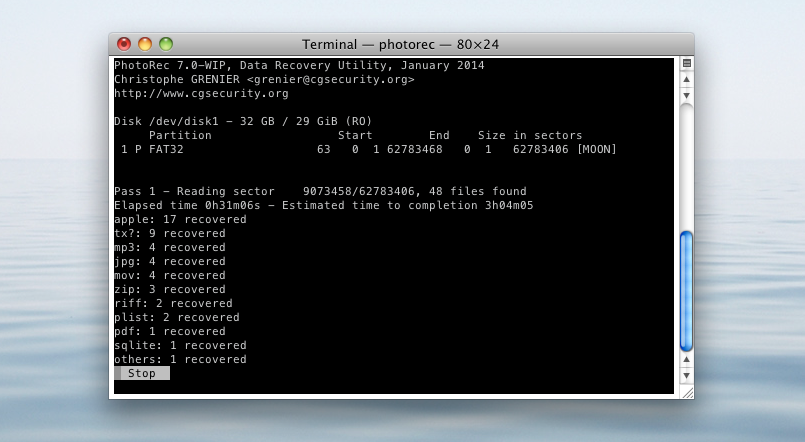Click the window resize grip corner
This screenshot has height=442, width=805.
tap(687, 393)
